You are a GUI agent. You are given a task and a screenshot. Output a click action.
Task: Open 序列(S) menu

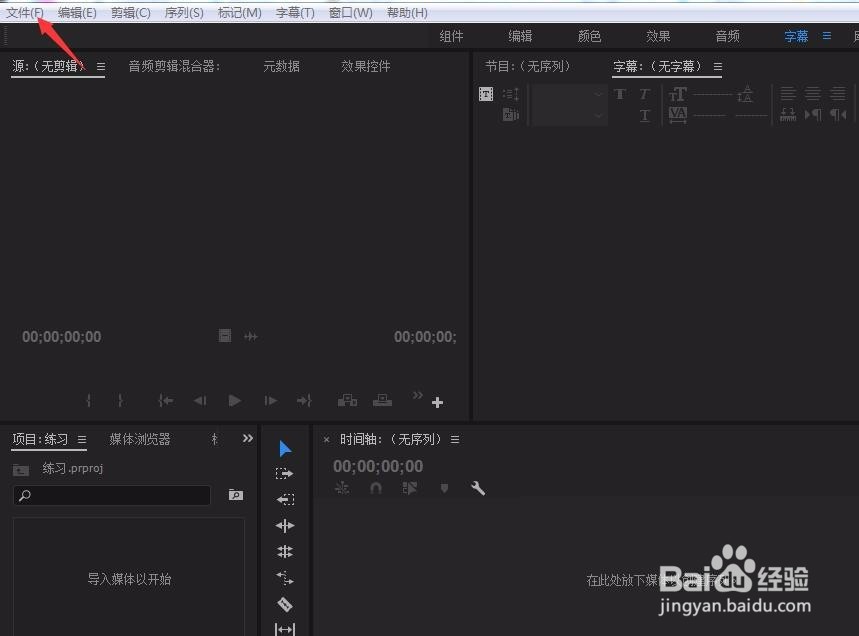click(x=184, y=13)
